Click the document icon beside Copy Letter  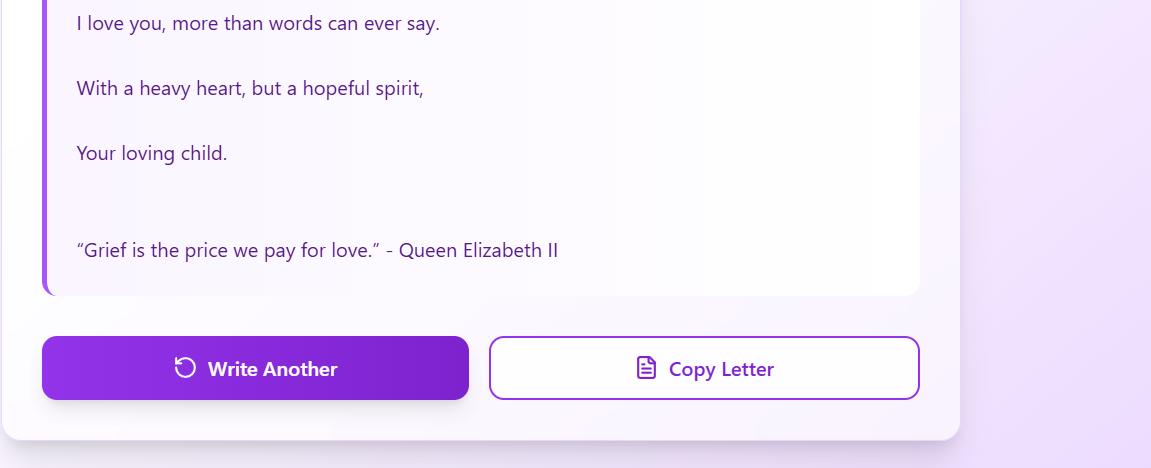pos(646,368)
